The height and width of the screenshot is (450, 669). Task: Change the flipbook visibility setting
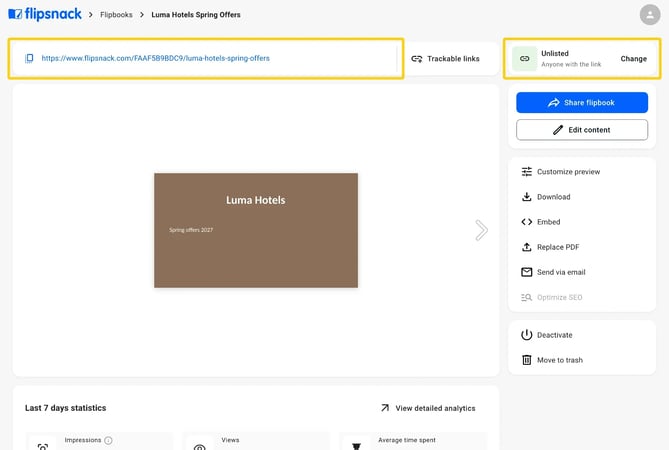pos(633,58)
